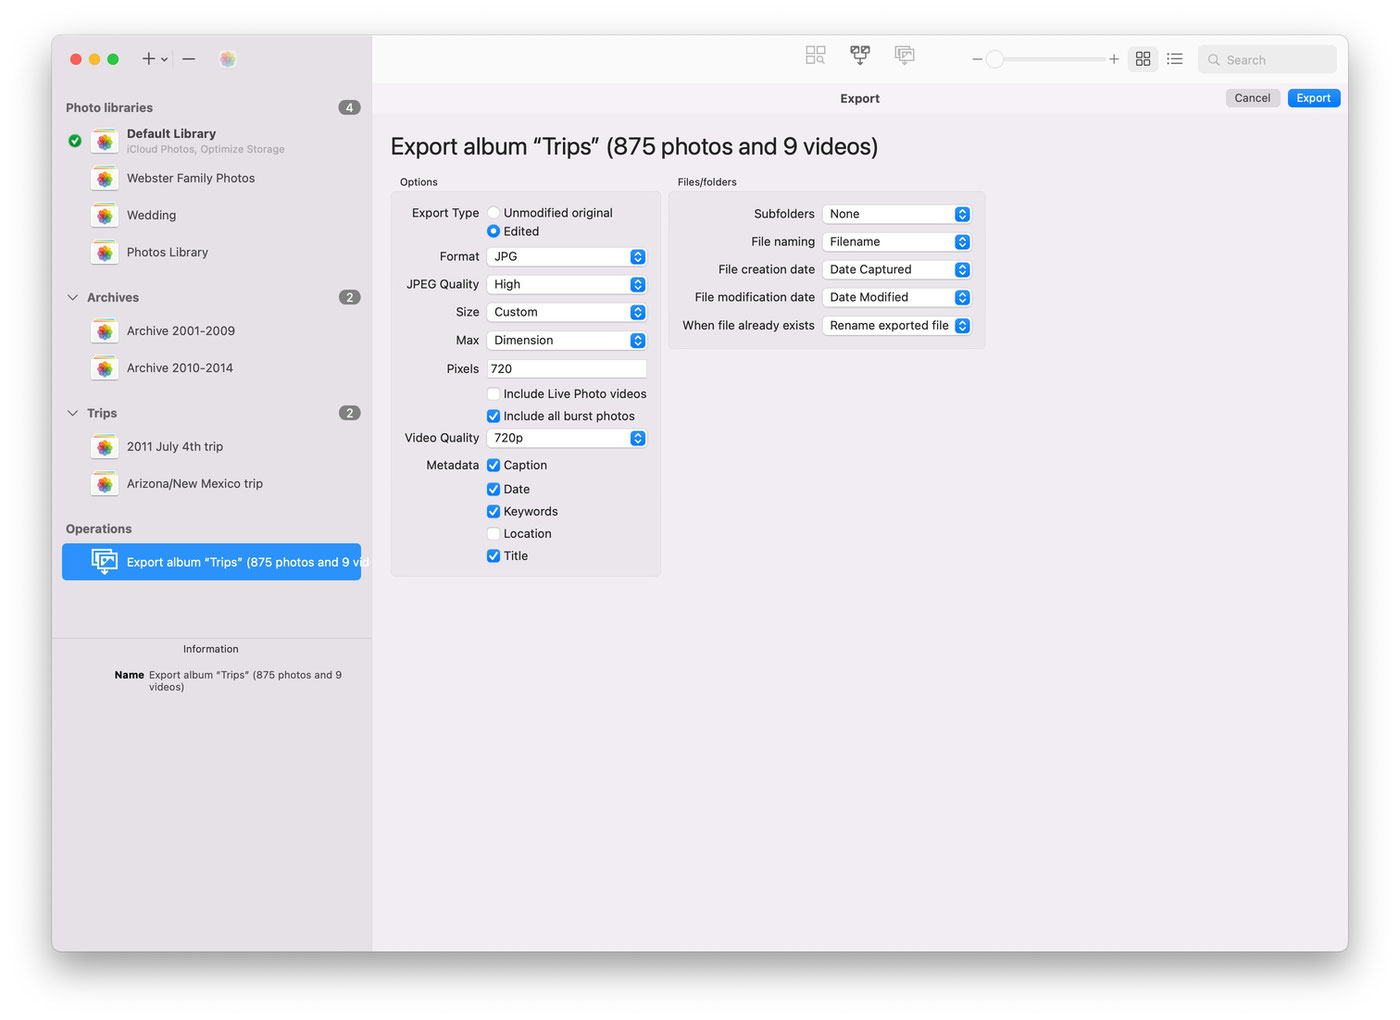The width and height of the screenshot is (1400, 1020).
Task: Click the merge libraries toolbar icon
Action: [859, 55]
